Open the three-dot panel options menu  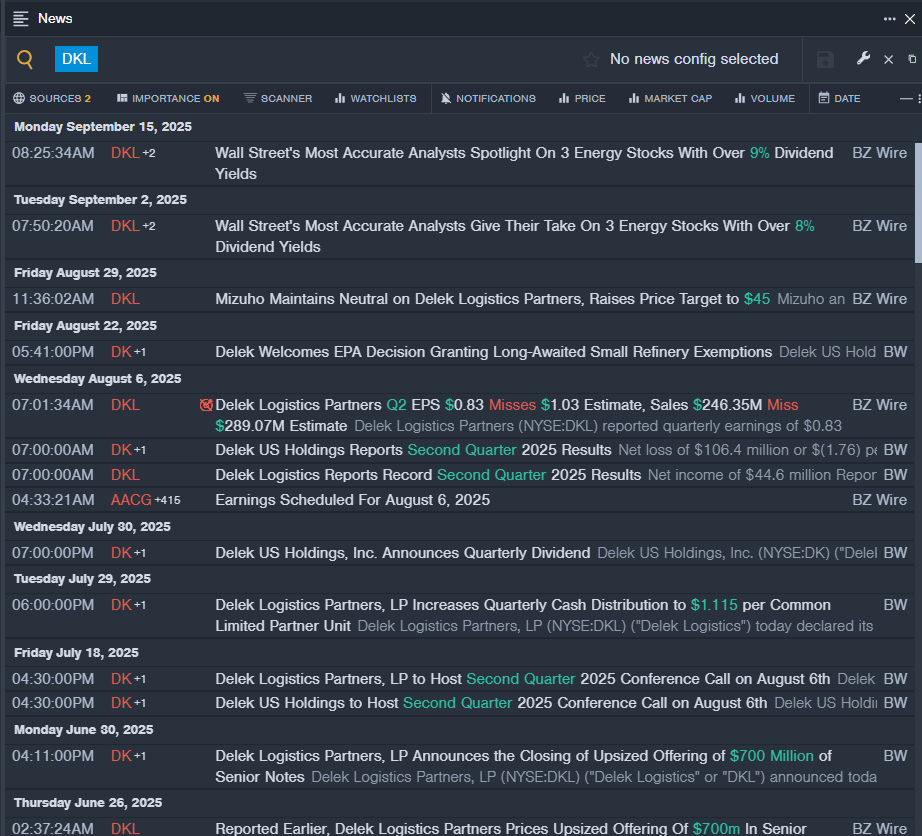pyautogui.click(x=889, y=18)
